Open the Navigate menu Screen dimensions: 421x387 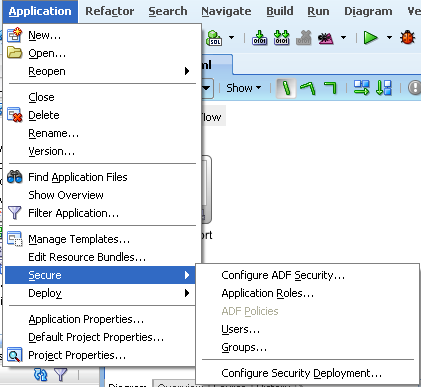(226, 11)
